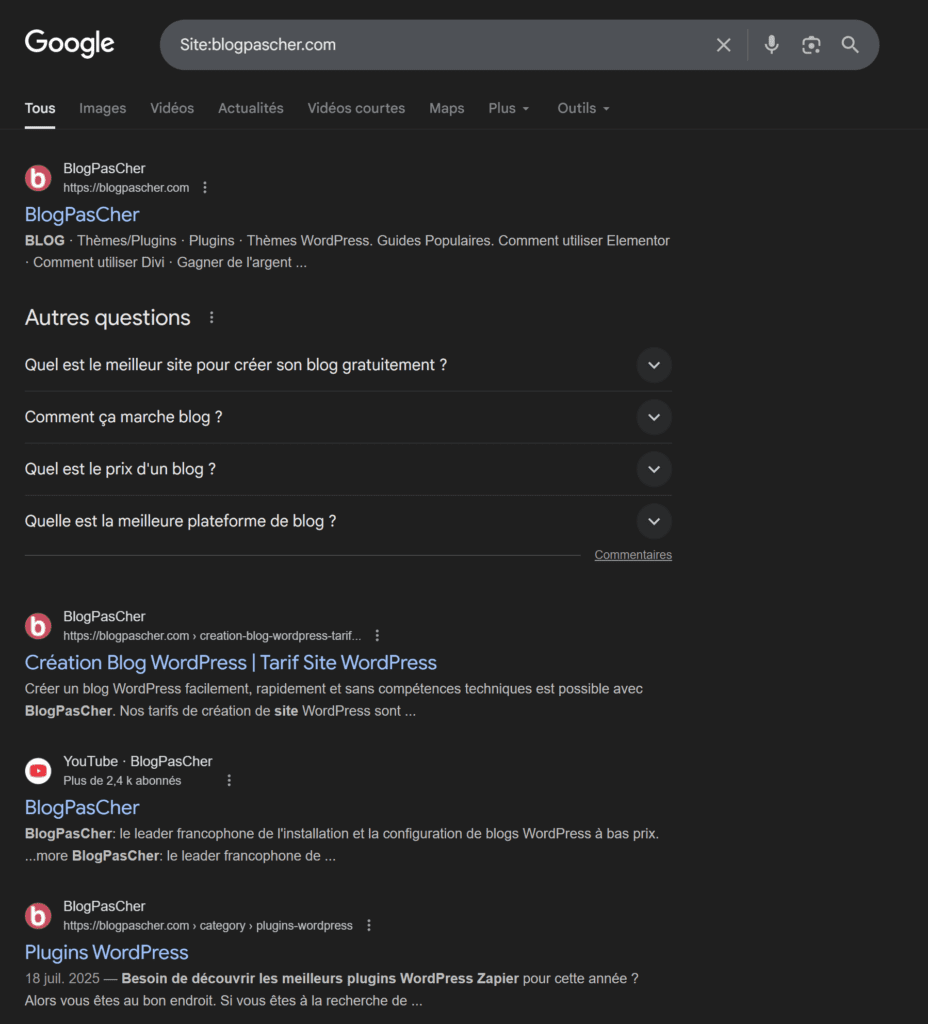Expand "Quel est le prix d'un blog ?"
Screen dimensions: 928x1024
654,469
